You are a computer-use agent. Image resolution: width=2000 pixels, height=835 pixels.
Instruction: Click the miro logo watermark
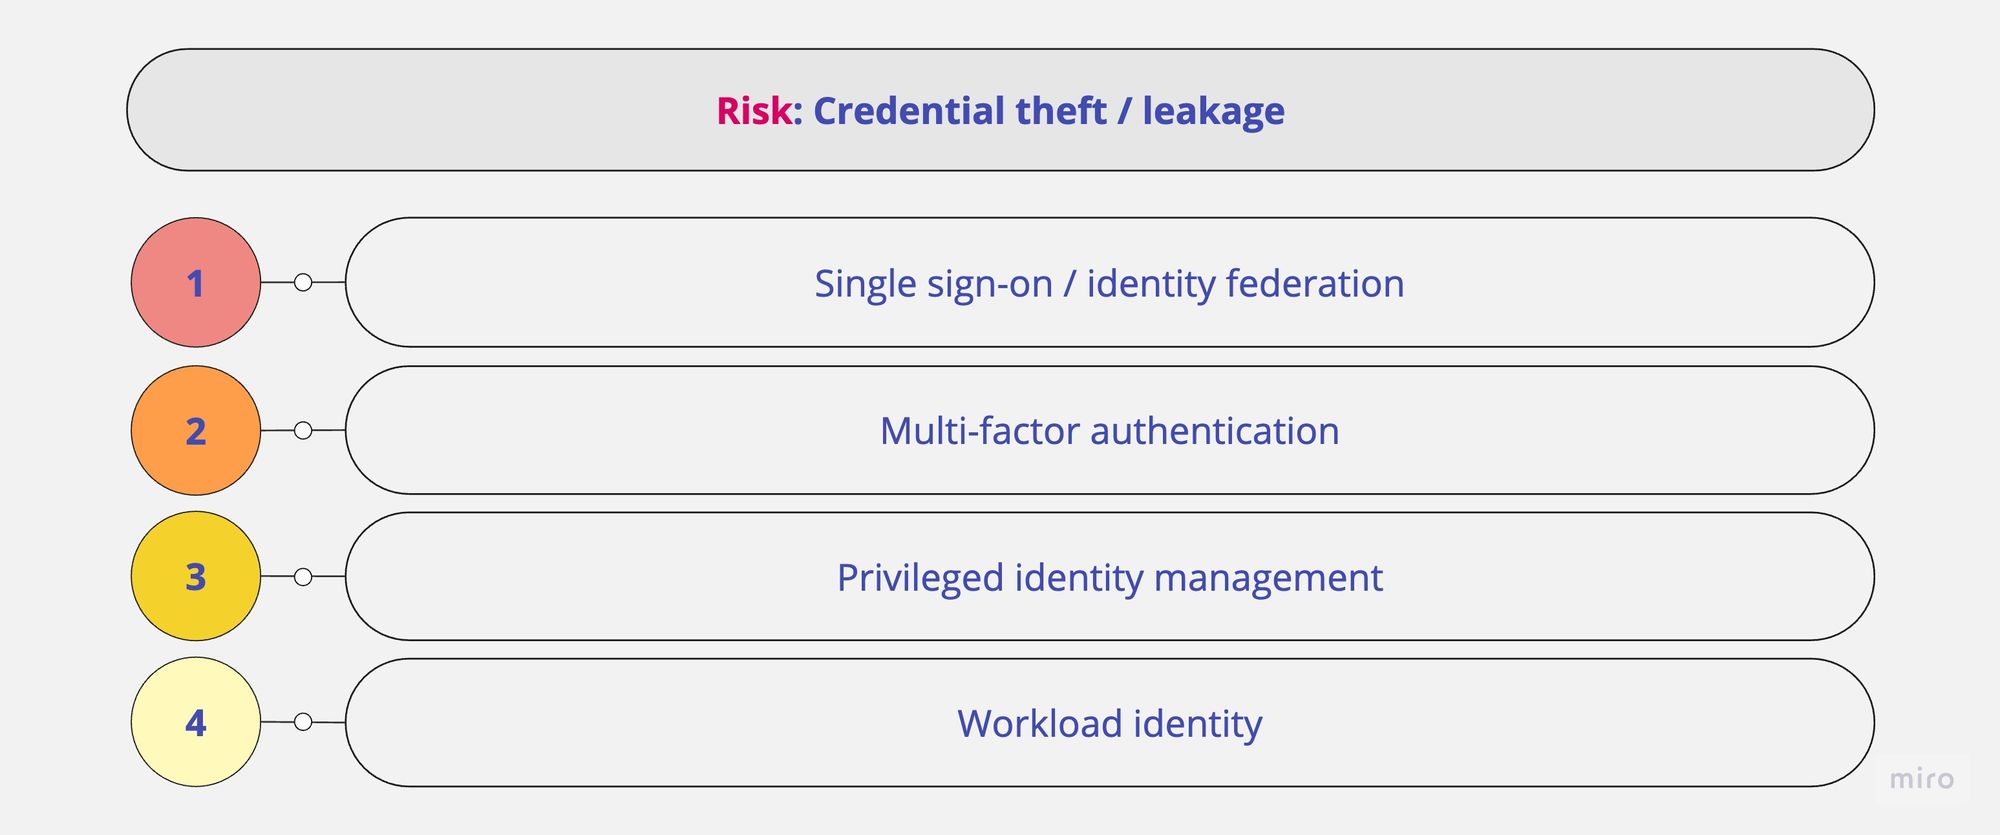tap(1921, 779)
